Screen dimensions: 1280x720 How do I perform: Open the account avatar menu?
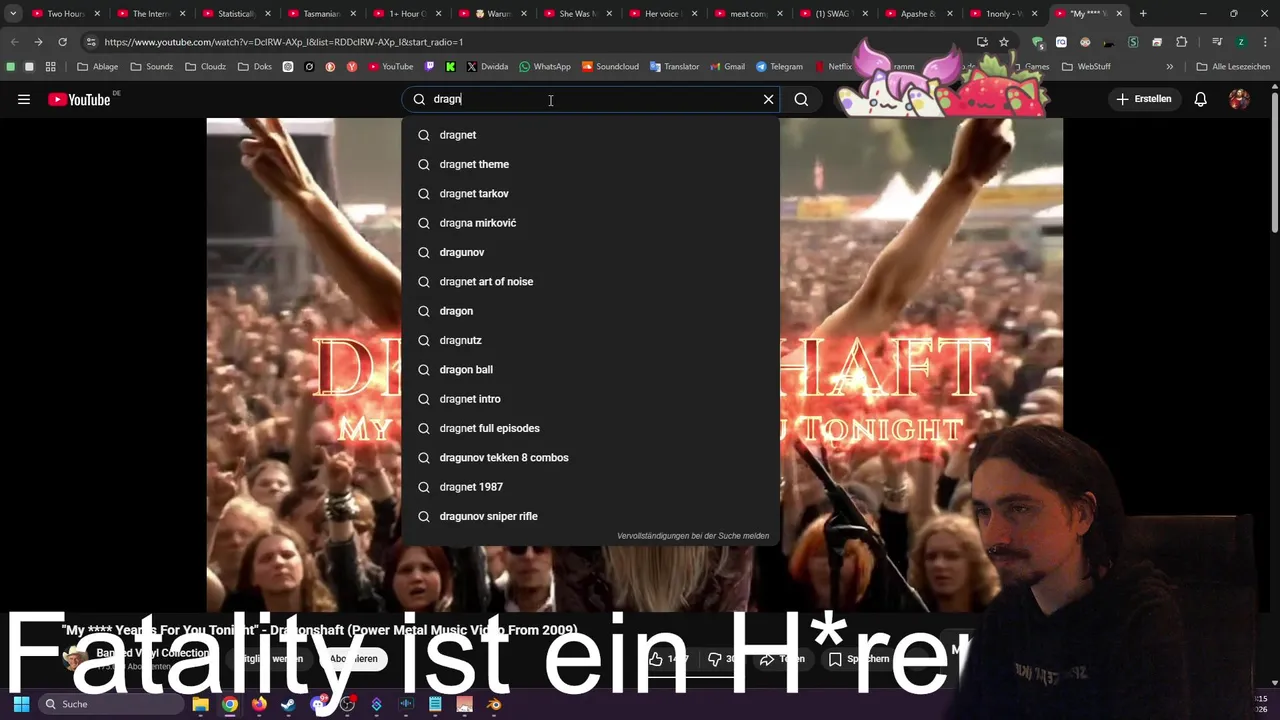coord(1239,99)
